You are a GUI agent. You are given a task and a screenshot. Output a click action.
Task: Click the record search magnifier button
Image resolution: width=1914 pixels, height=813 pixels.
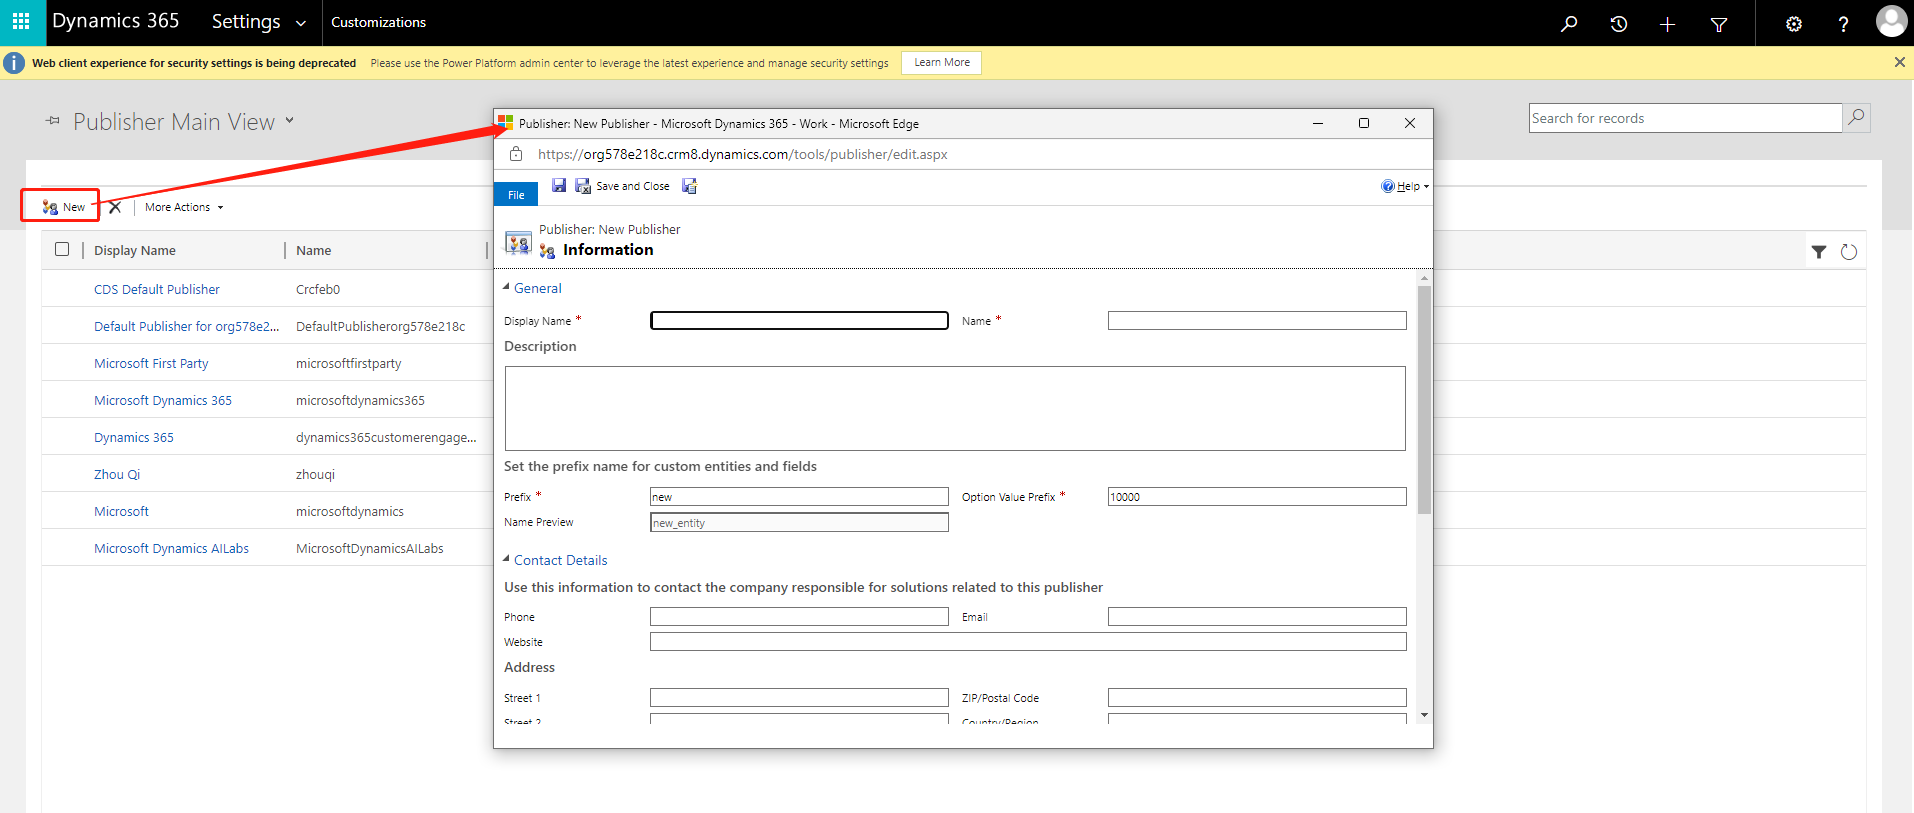click(x=1856, y=118)
